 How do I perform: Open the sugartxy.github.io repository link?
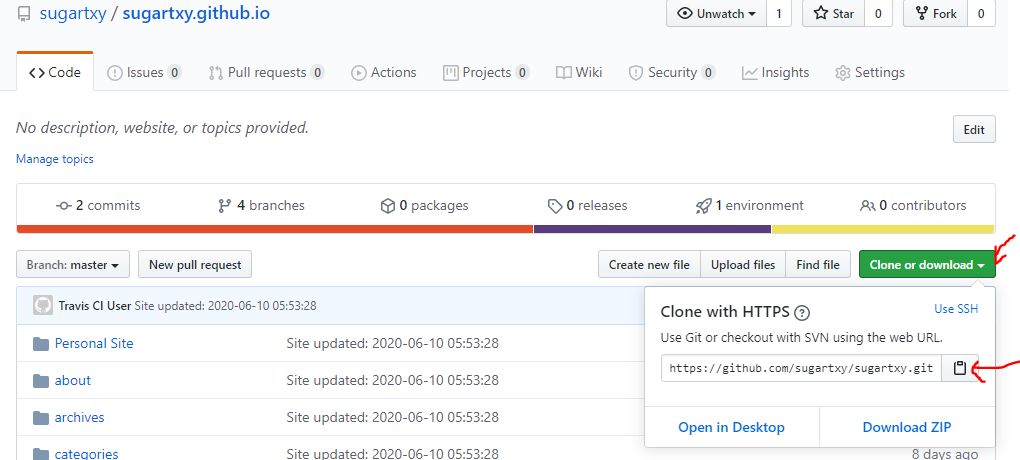click(x=196, y=14)
